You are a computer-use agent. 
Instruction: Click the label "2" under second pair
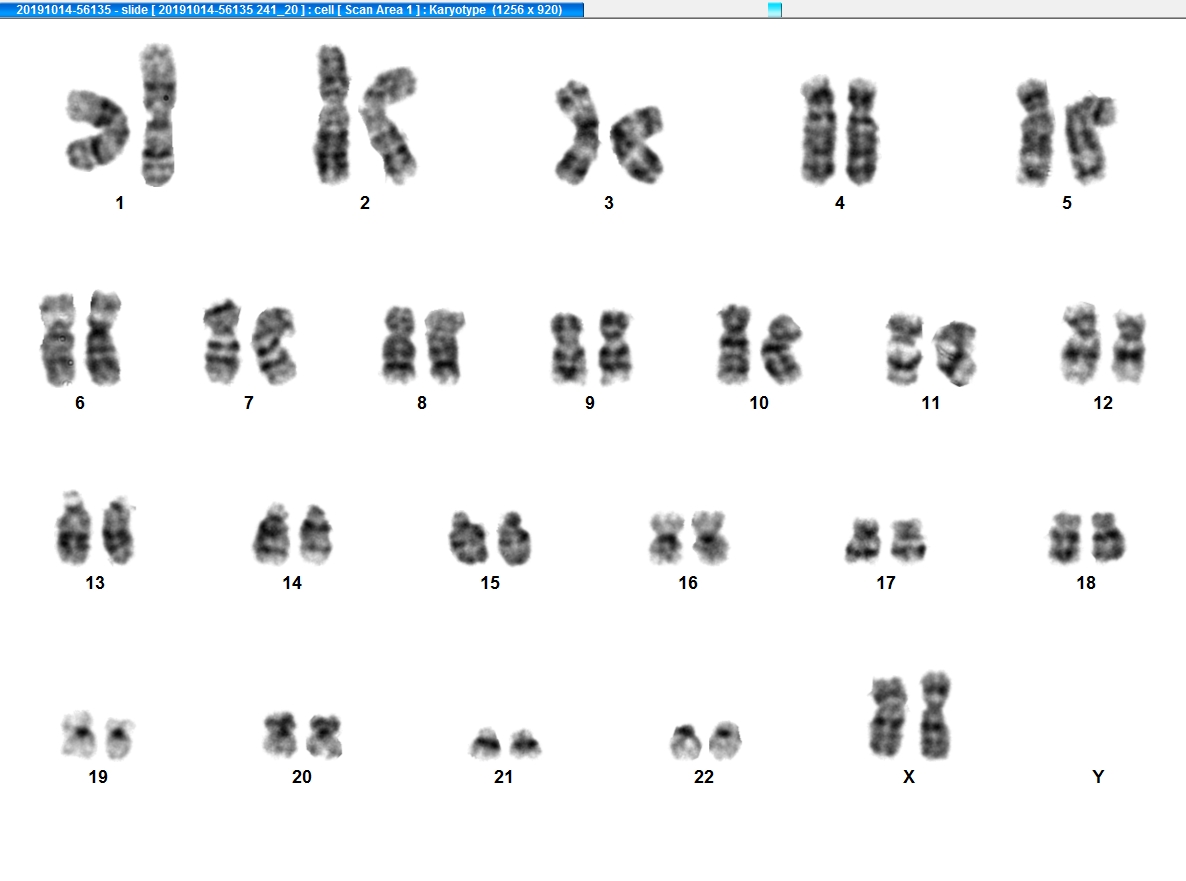[365, 203]
